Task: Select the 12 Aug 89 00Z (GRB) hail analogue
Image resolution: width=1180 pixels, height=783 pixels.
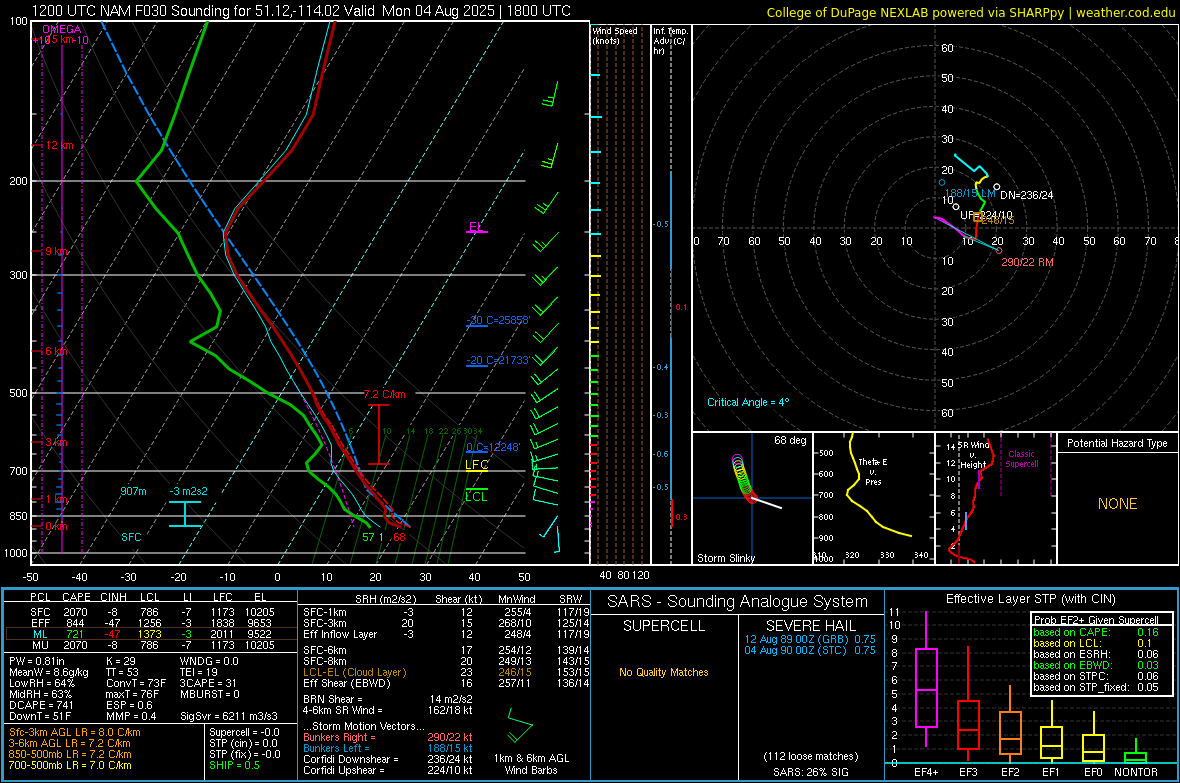Action: tap(810, 639)
